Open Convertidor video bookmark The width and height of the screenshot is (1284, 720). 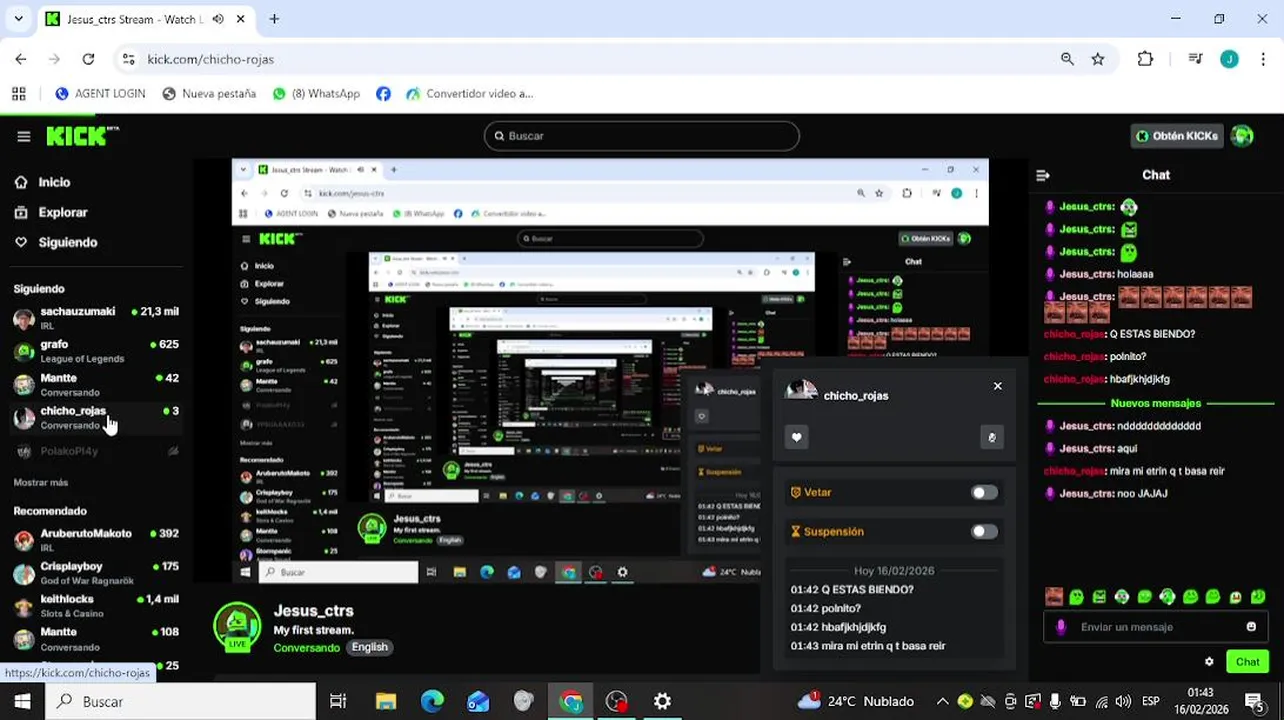tap(469, 93)
